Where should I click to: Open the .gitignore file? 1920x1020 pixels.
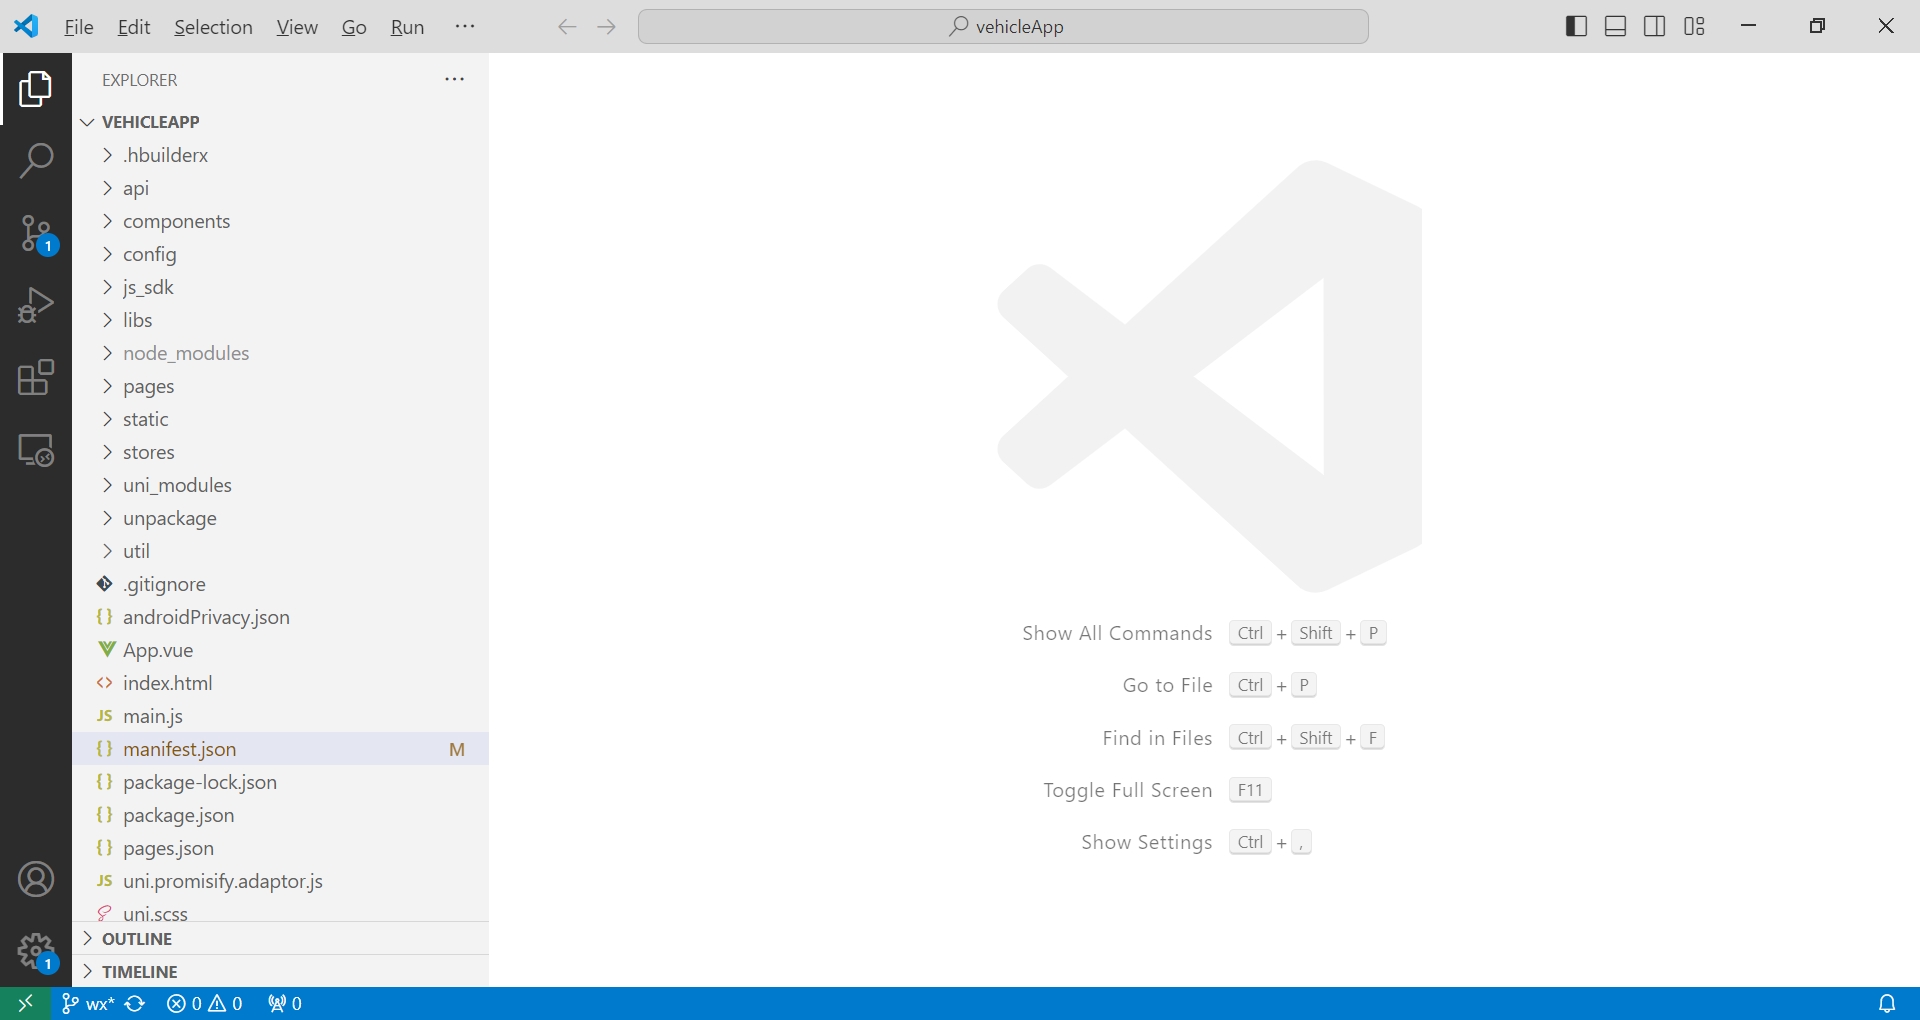tap(280, 584)
